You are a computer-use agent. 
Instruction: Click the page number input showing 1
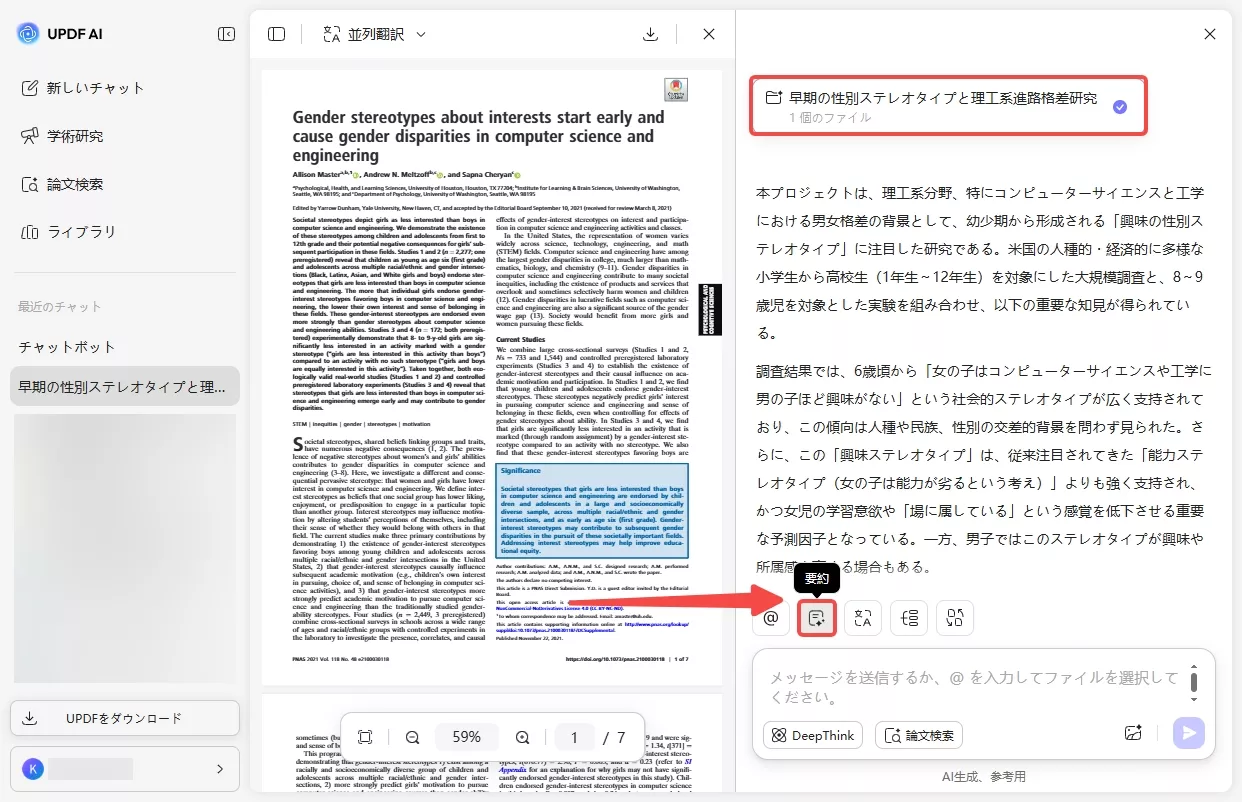pos(574,736)
